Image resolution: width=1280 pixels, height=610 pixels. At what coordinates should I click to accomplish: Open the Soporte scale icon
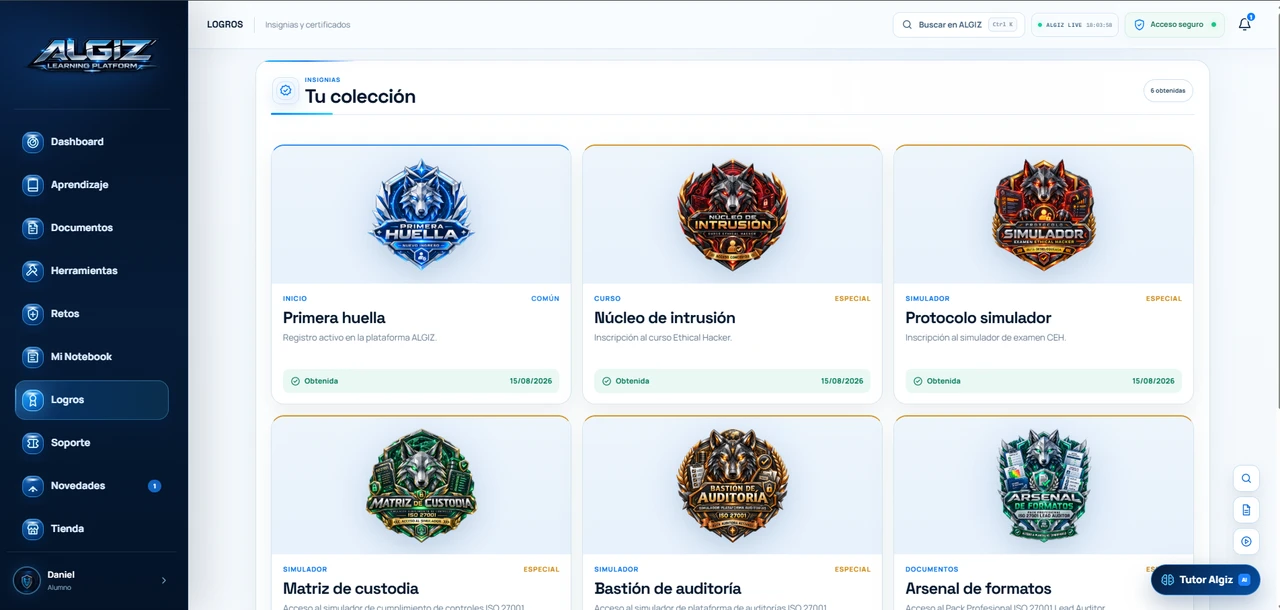(x=33, y=443)
